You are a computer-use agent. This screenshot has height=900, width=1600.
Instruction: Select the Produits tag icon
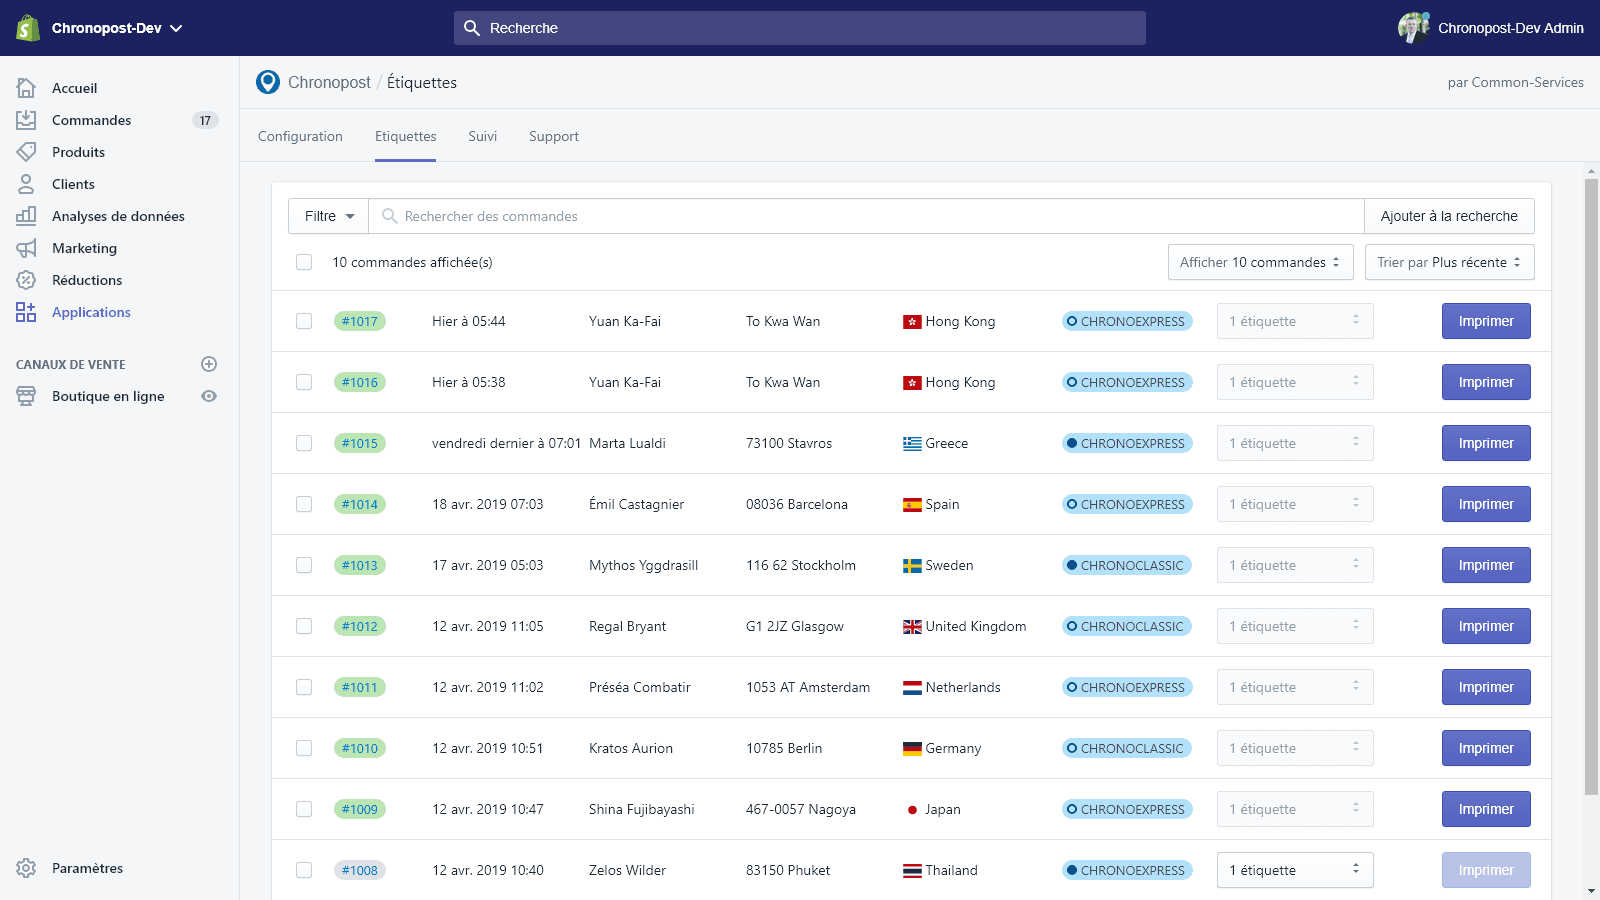[26, 152]
